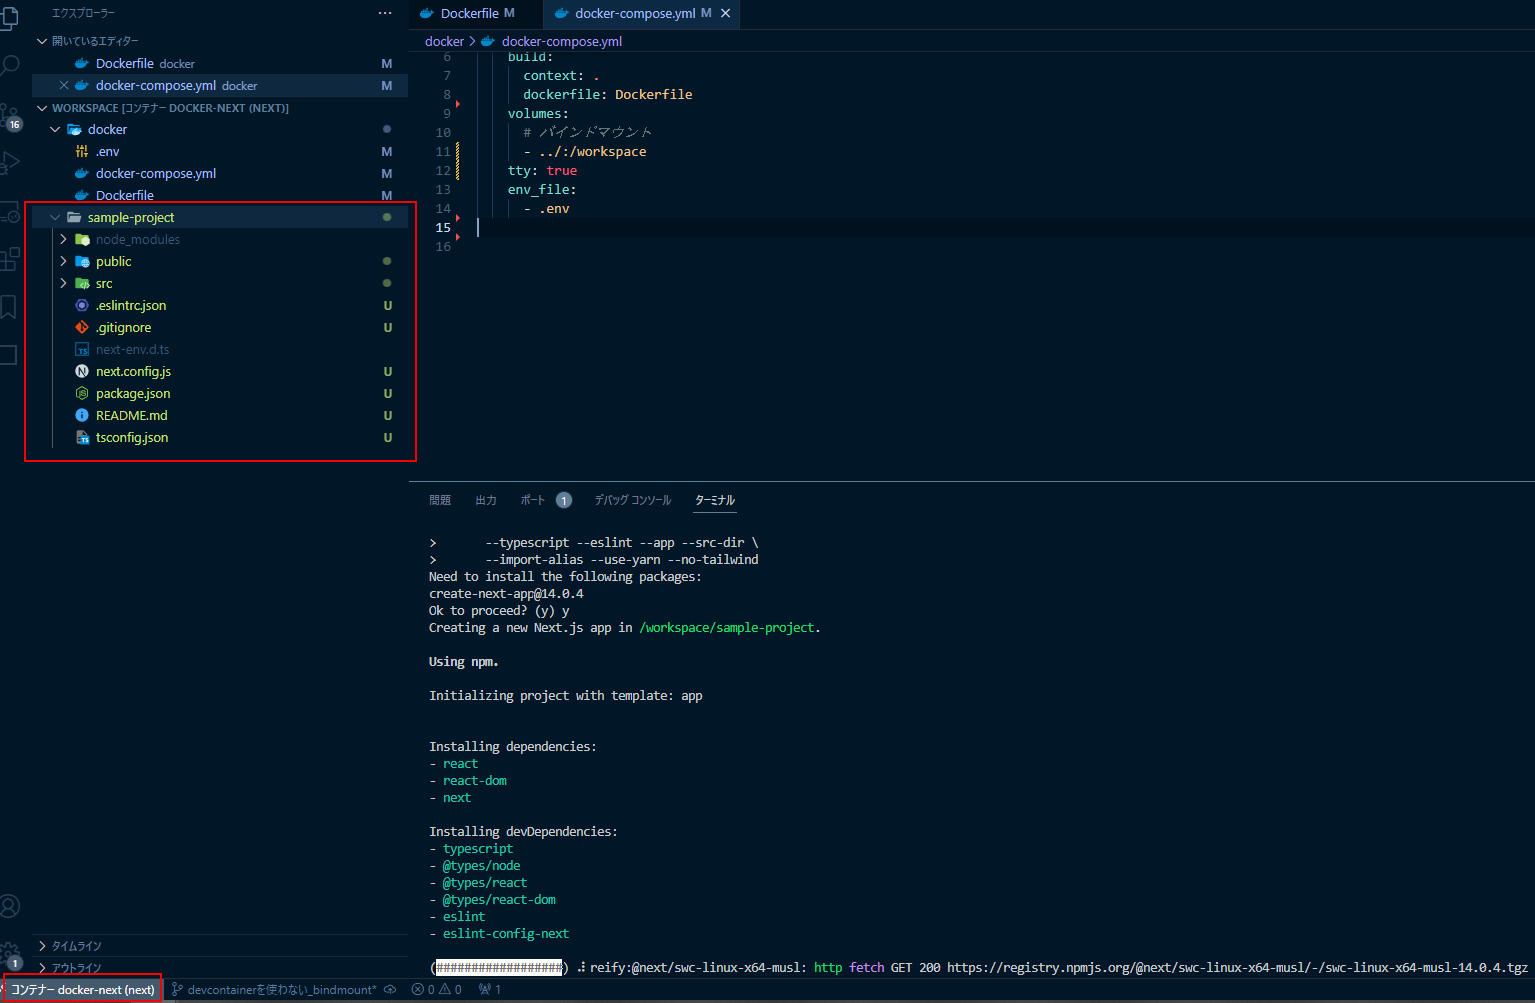The image size is (1535, 1003).
Task: Click 'eslint-config-next' in terminal output
Action: (506, 934)
